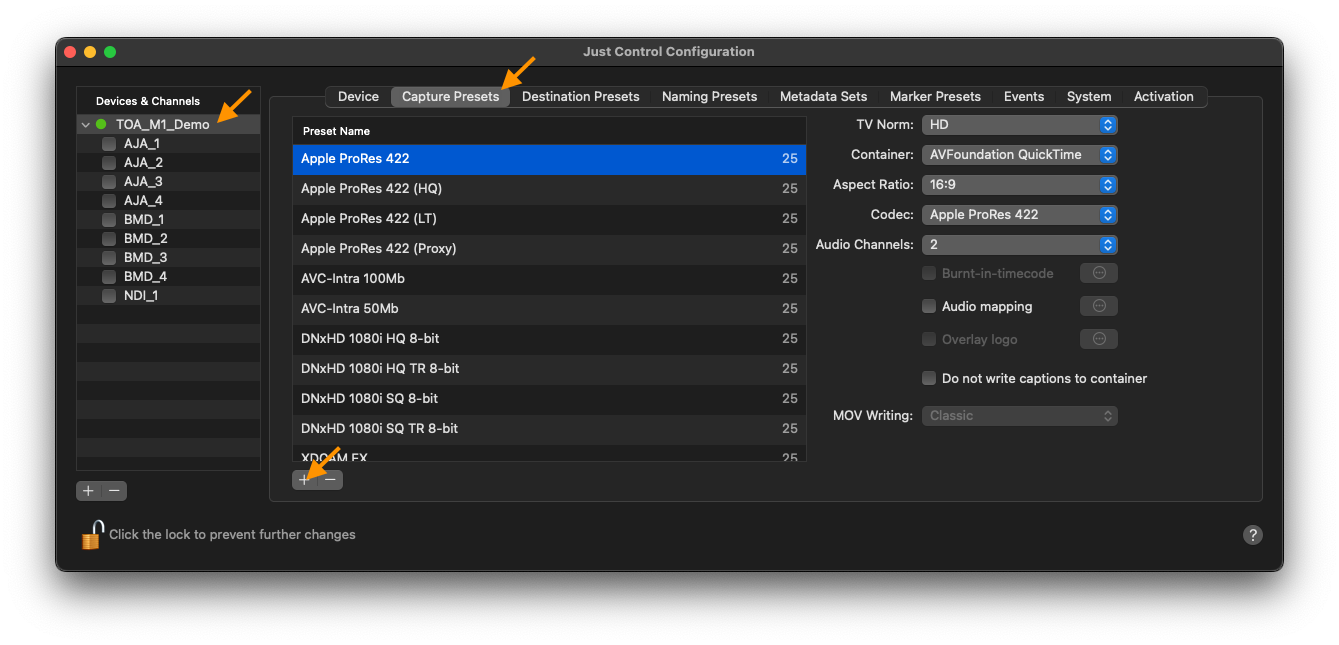Remove the selected capture preset with minus
Viewport: 1339px width, 645px height.
click(330, 480)
